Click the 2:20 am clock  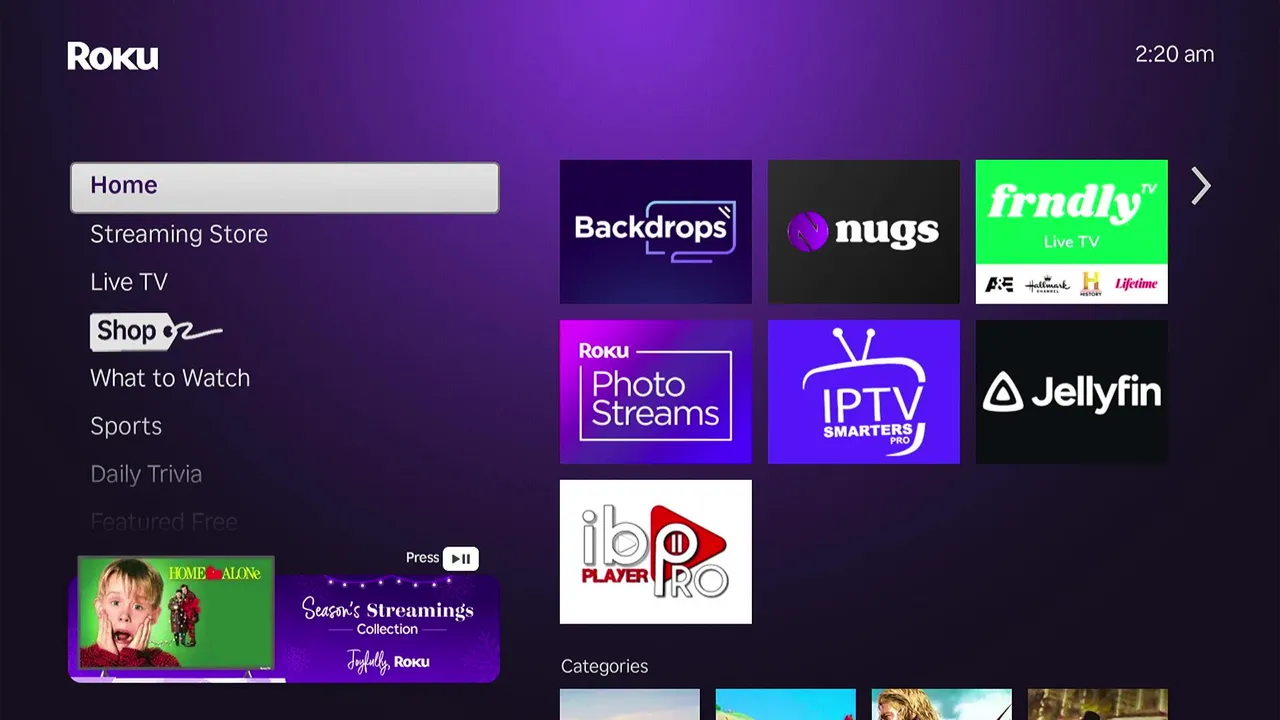[1174, 55]
